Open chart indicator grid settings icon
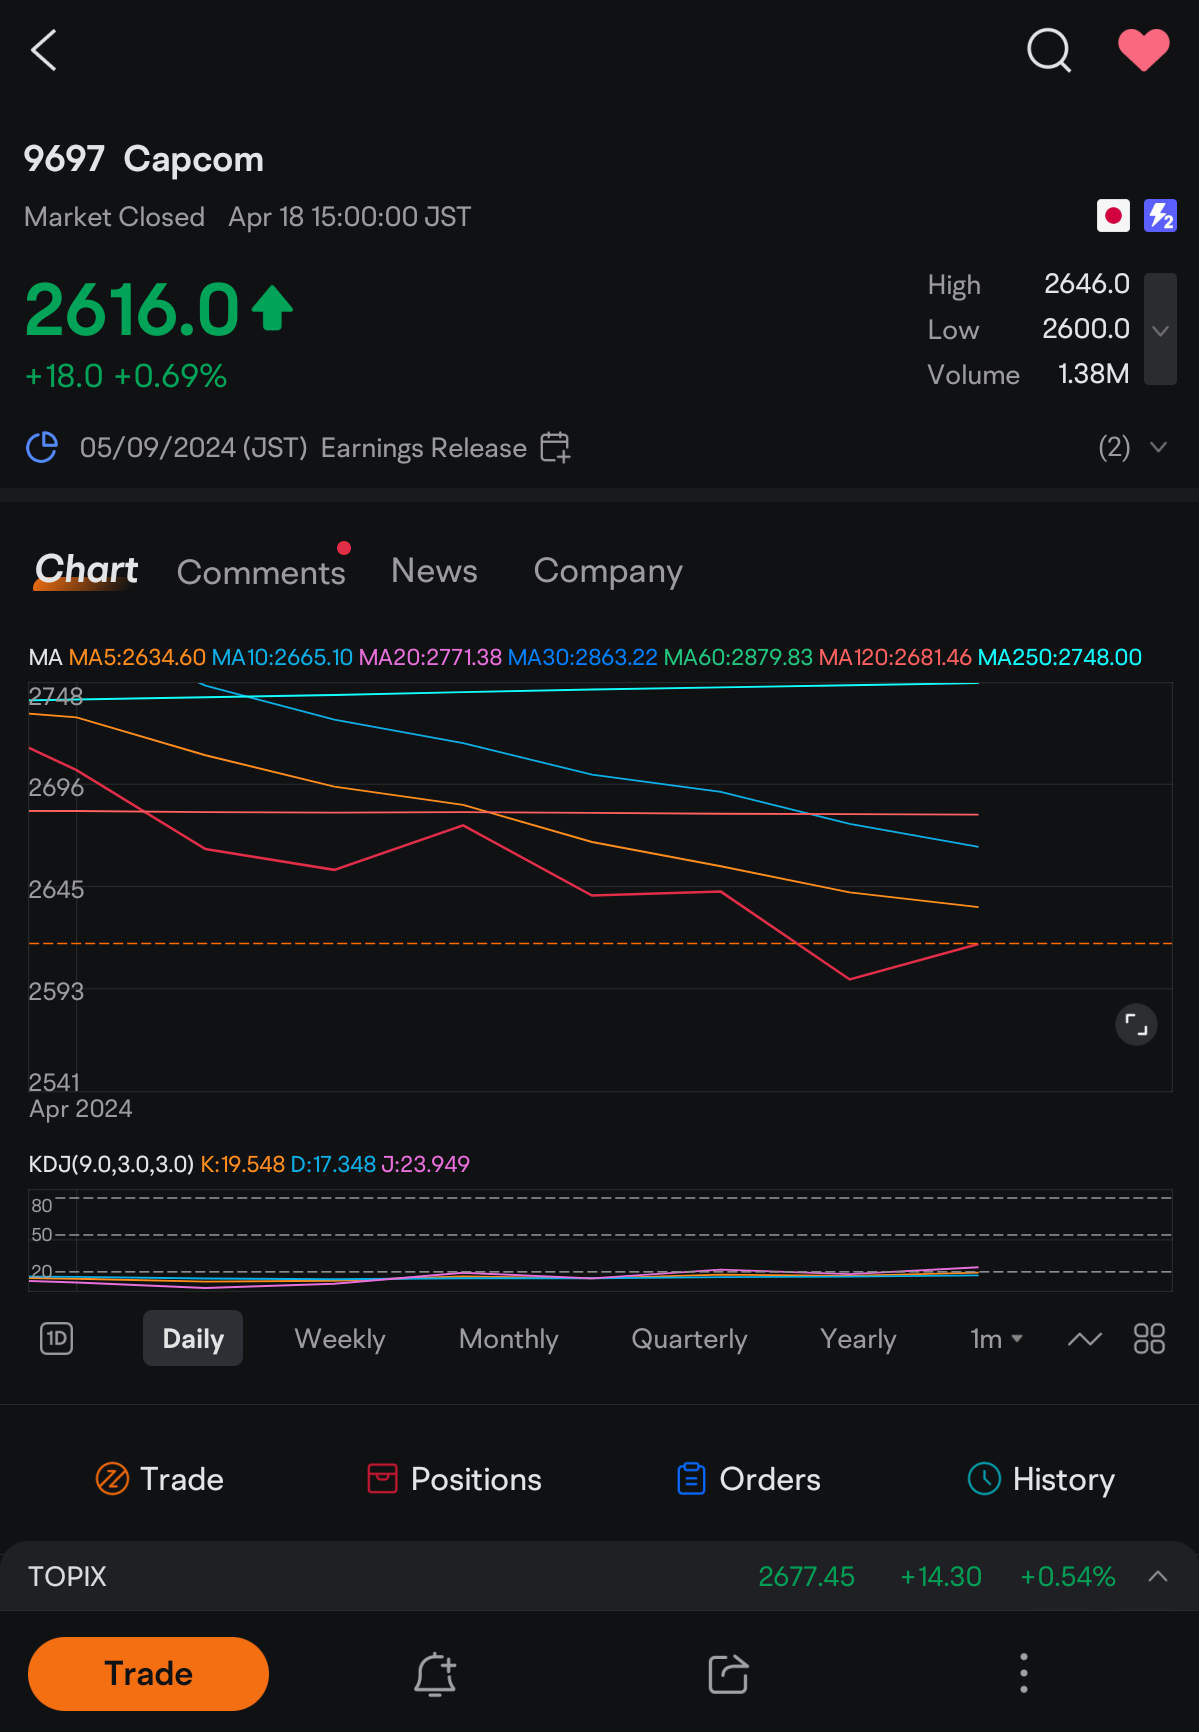Viewport: 1199px width, 1732px height. (1149, 1338)
